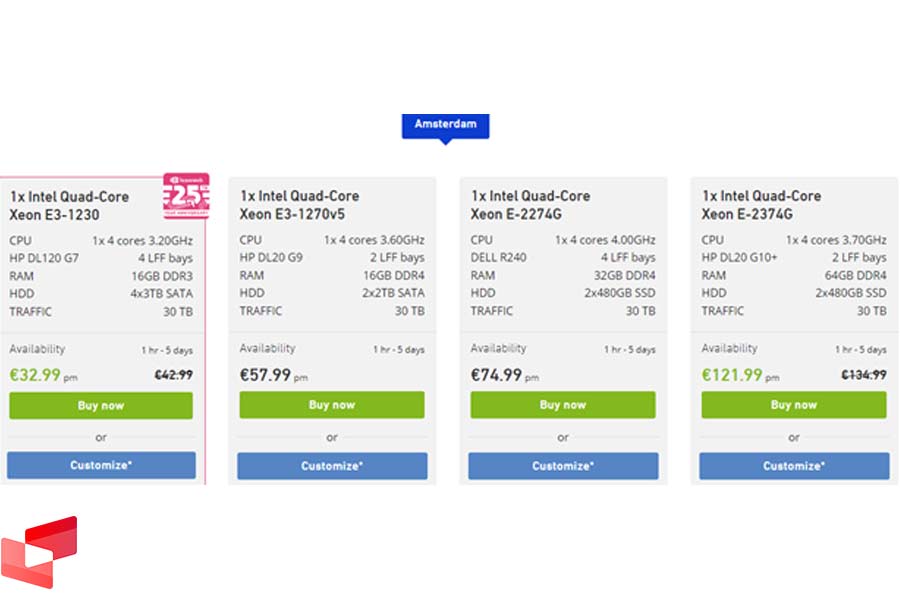The image size is (900, 600).
Task: Open the Xeon E3-1230 title heading
Action: [69, 206]
